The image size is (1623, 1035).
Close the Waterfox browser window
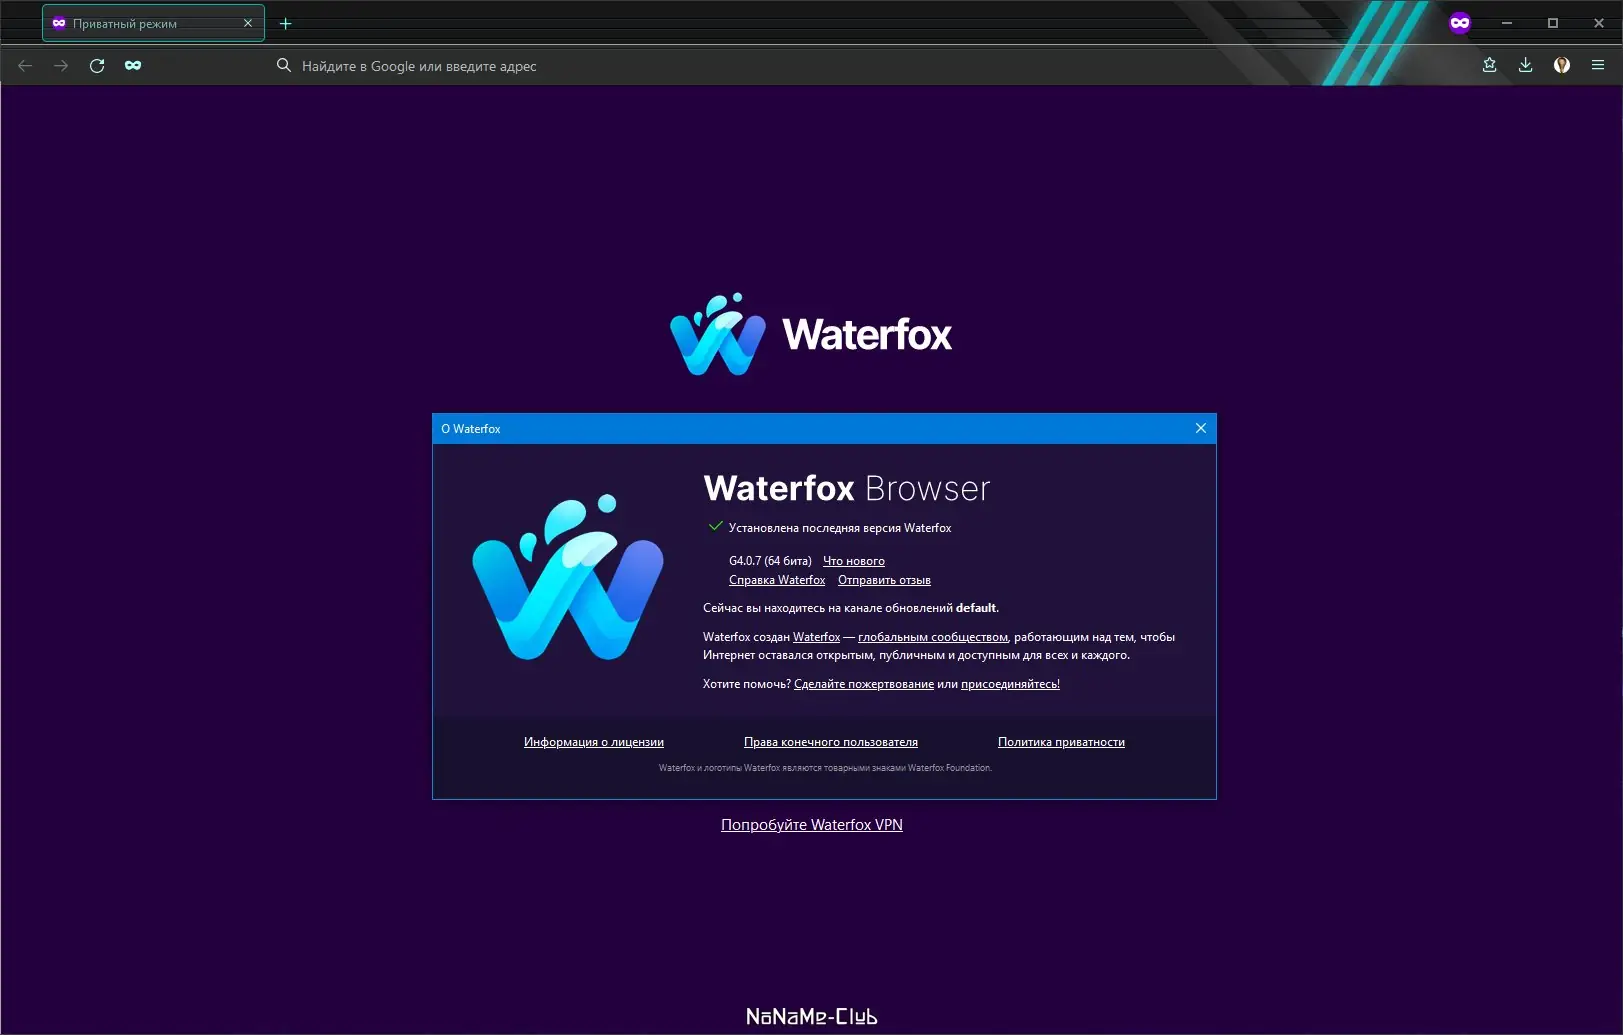point(1599,23)
